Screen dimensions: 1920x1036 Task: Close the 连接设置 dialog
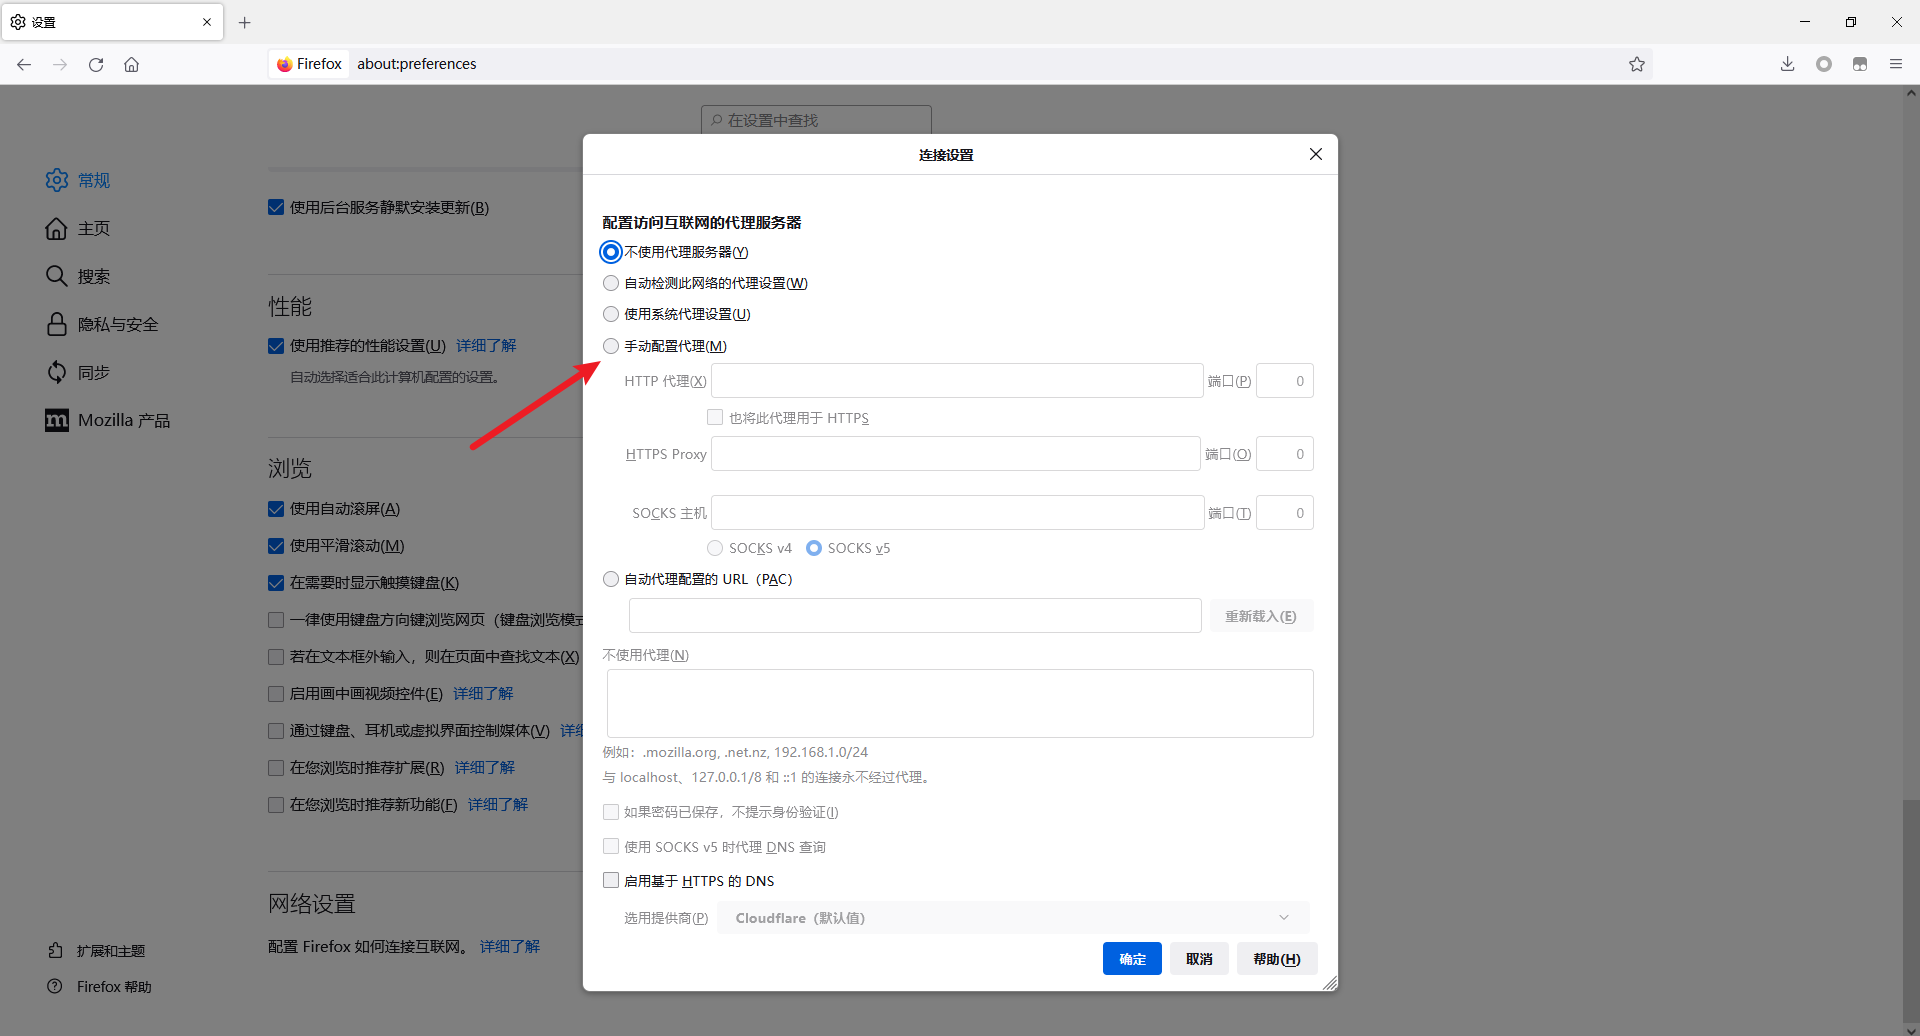click(1315, 154)
